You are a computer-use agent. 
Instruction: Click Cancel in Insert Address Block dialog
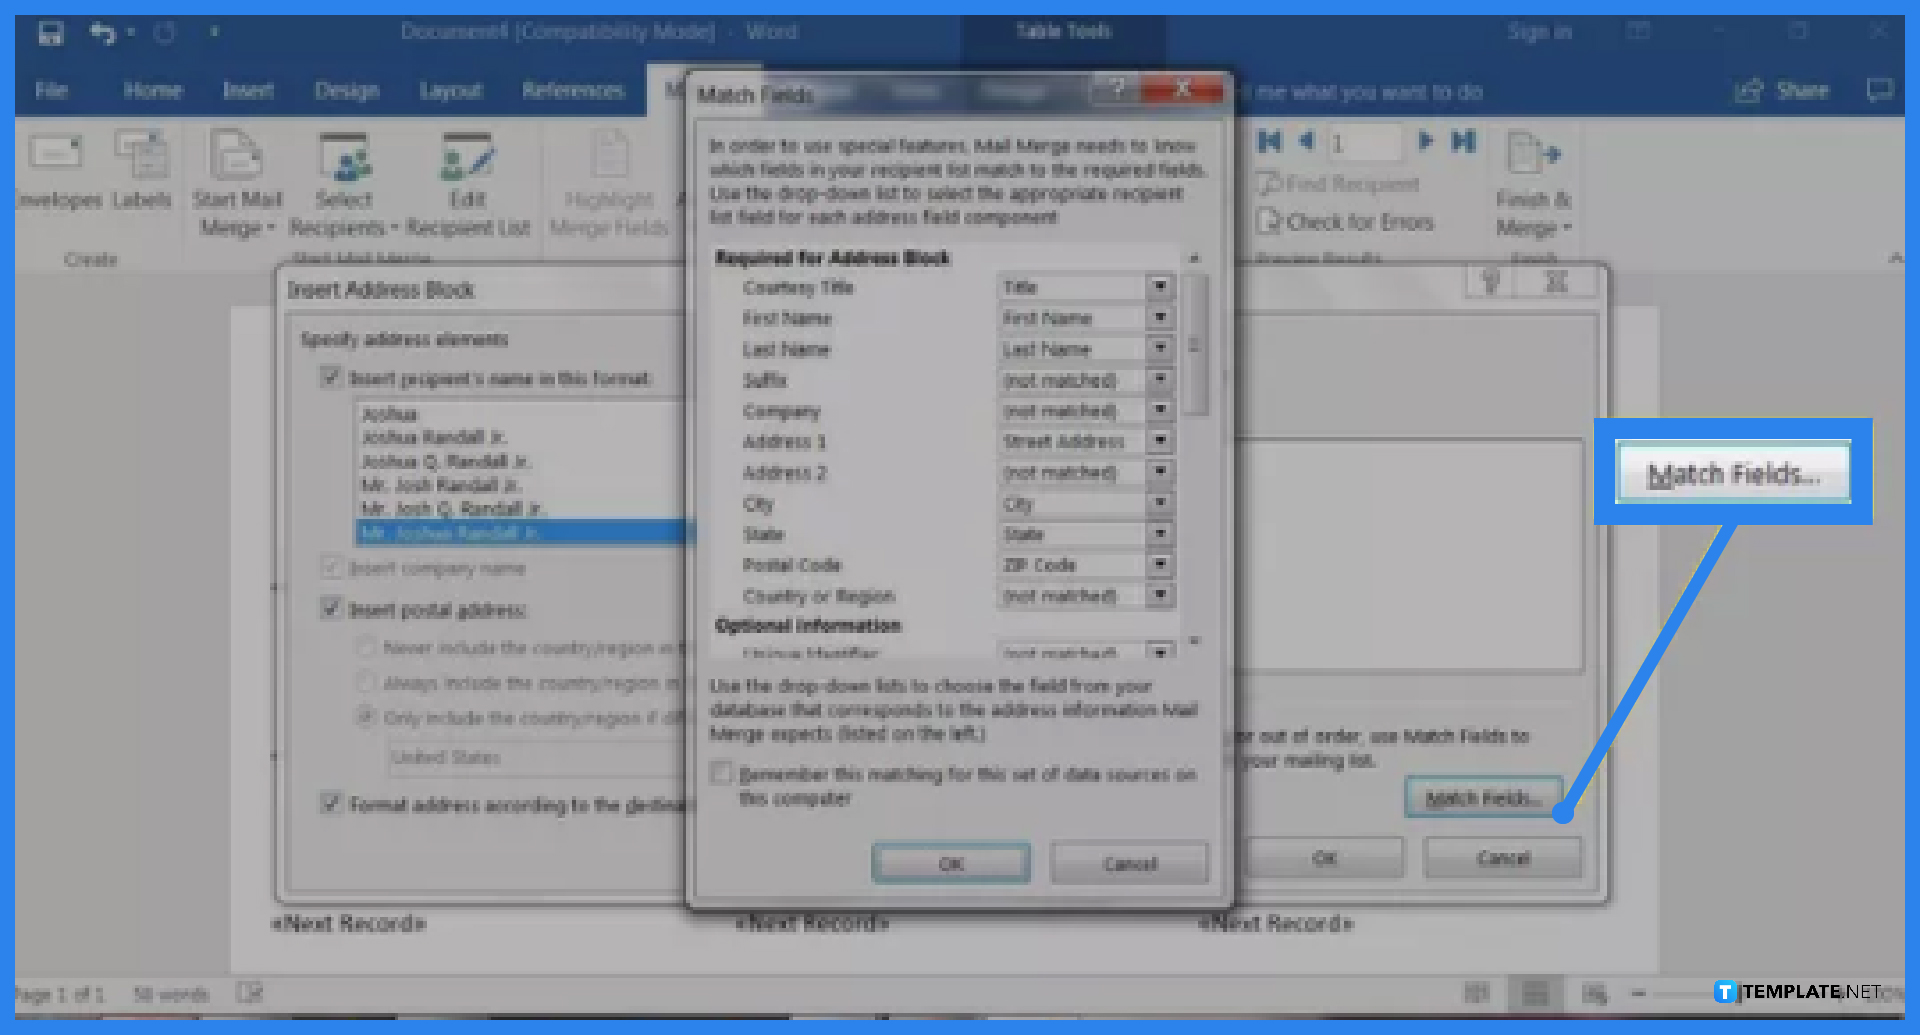(1503, 858)
